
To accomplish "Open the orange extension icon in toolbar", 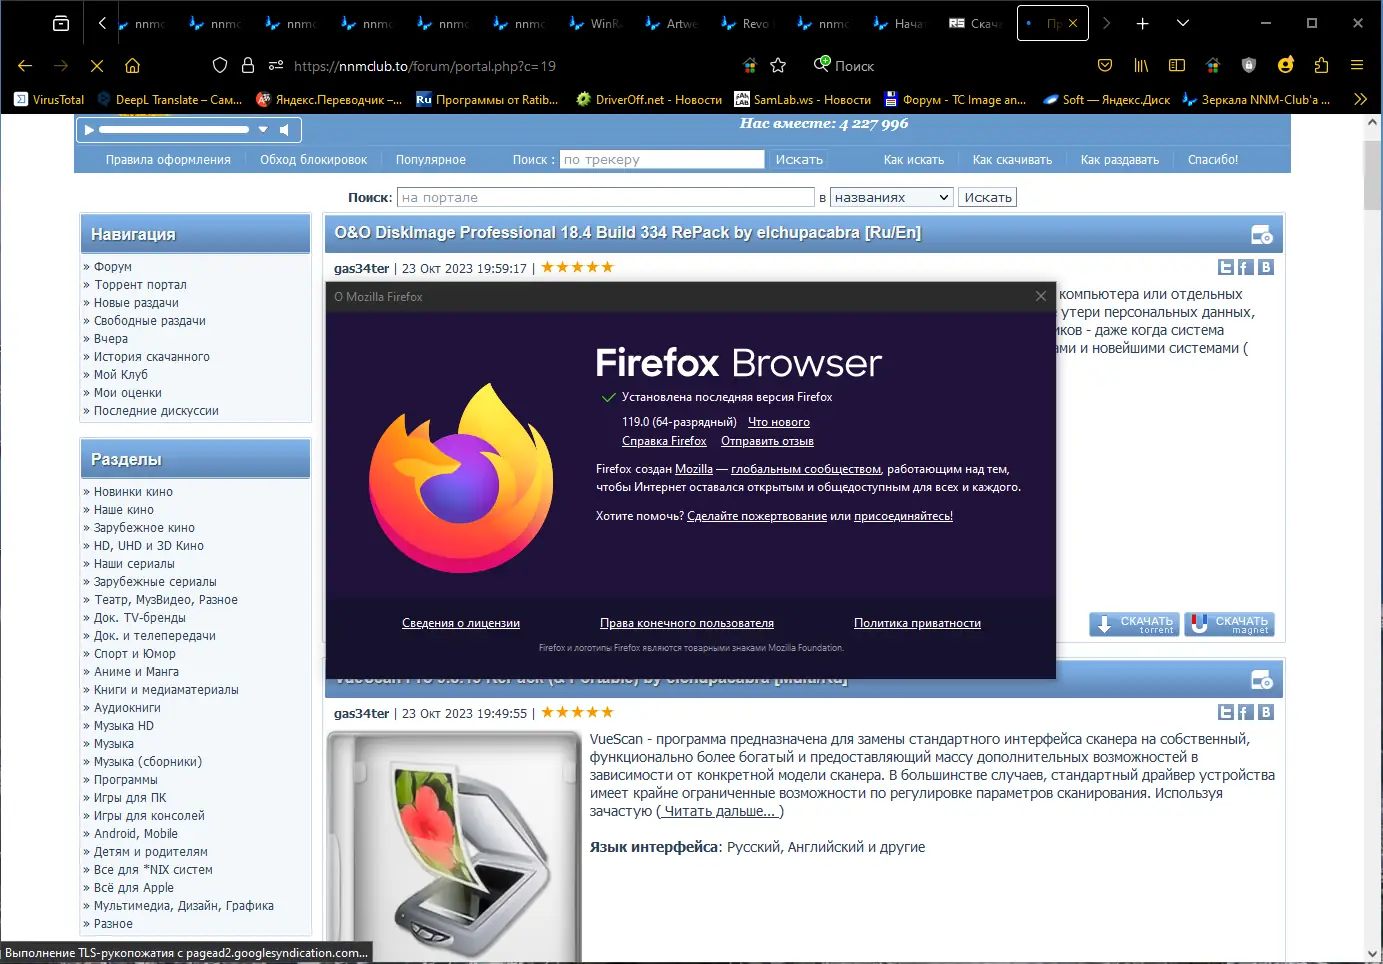I will click(1286, 65).
